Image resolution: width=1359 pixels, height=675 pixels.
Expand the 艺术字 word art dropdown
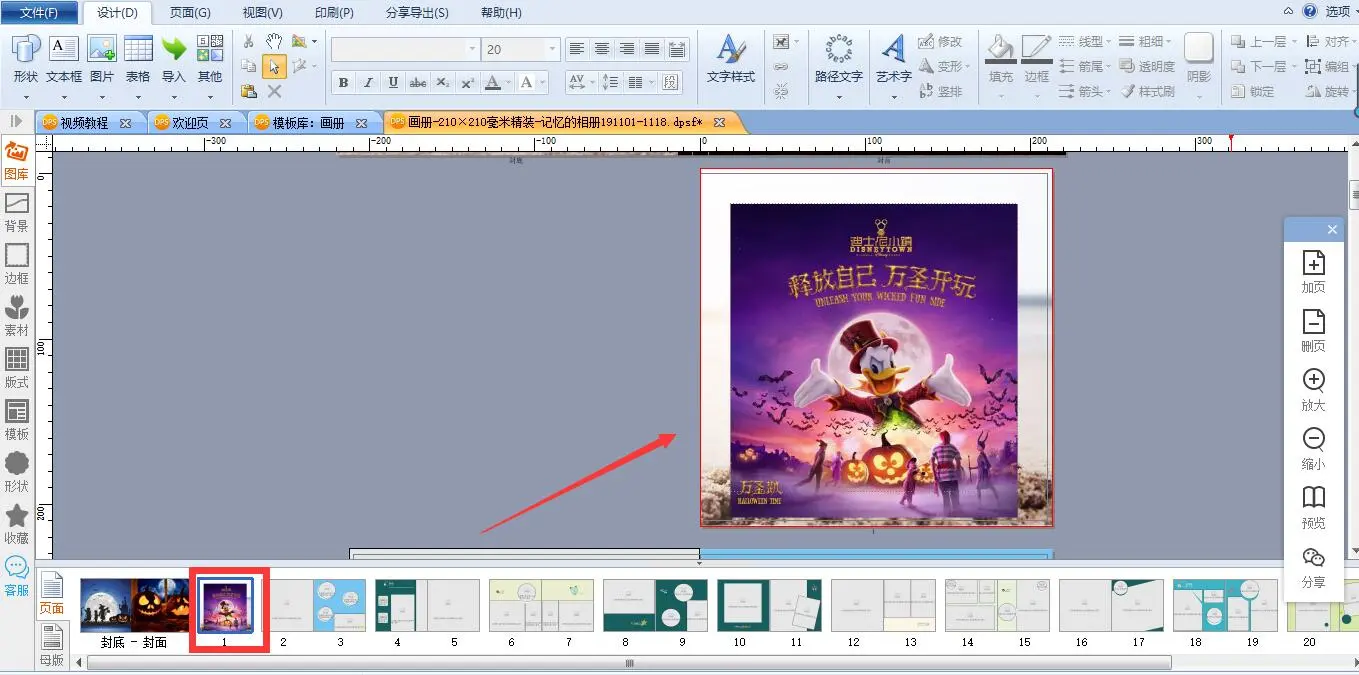893,97
